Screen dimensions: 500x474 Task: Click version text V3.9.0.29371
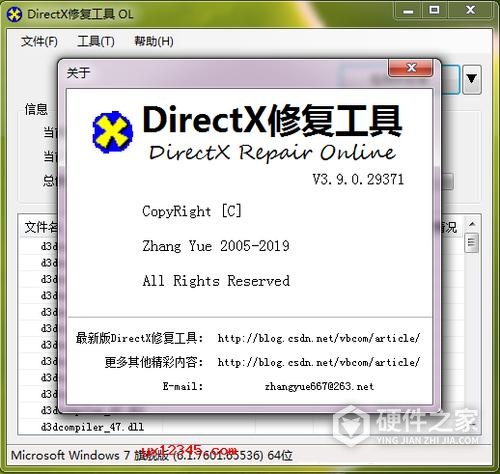pyautogui.click(x=358, y=179)
